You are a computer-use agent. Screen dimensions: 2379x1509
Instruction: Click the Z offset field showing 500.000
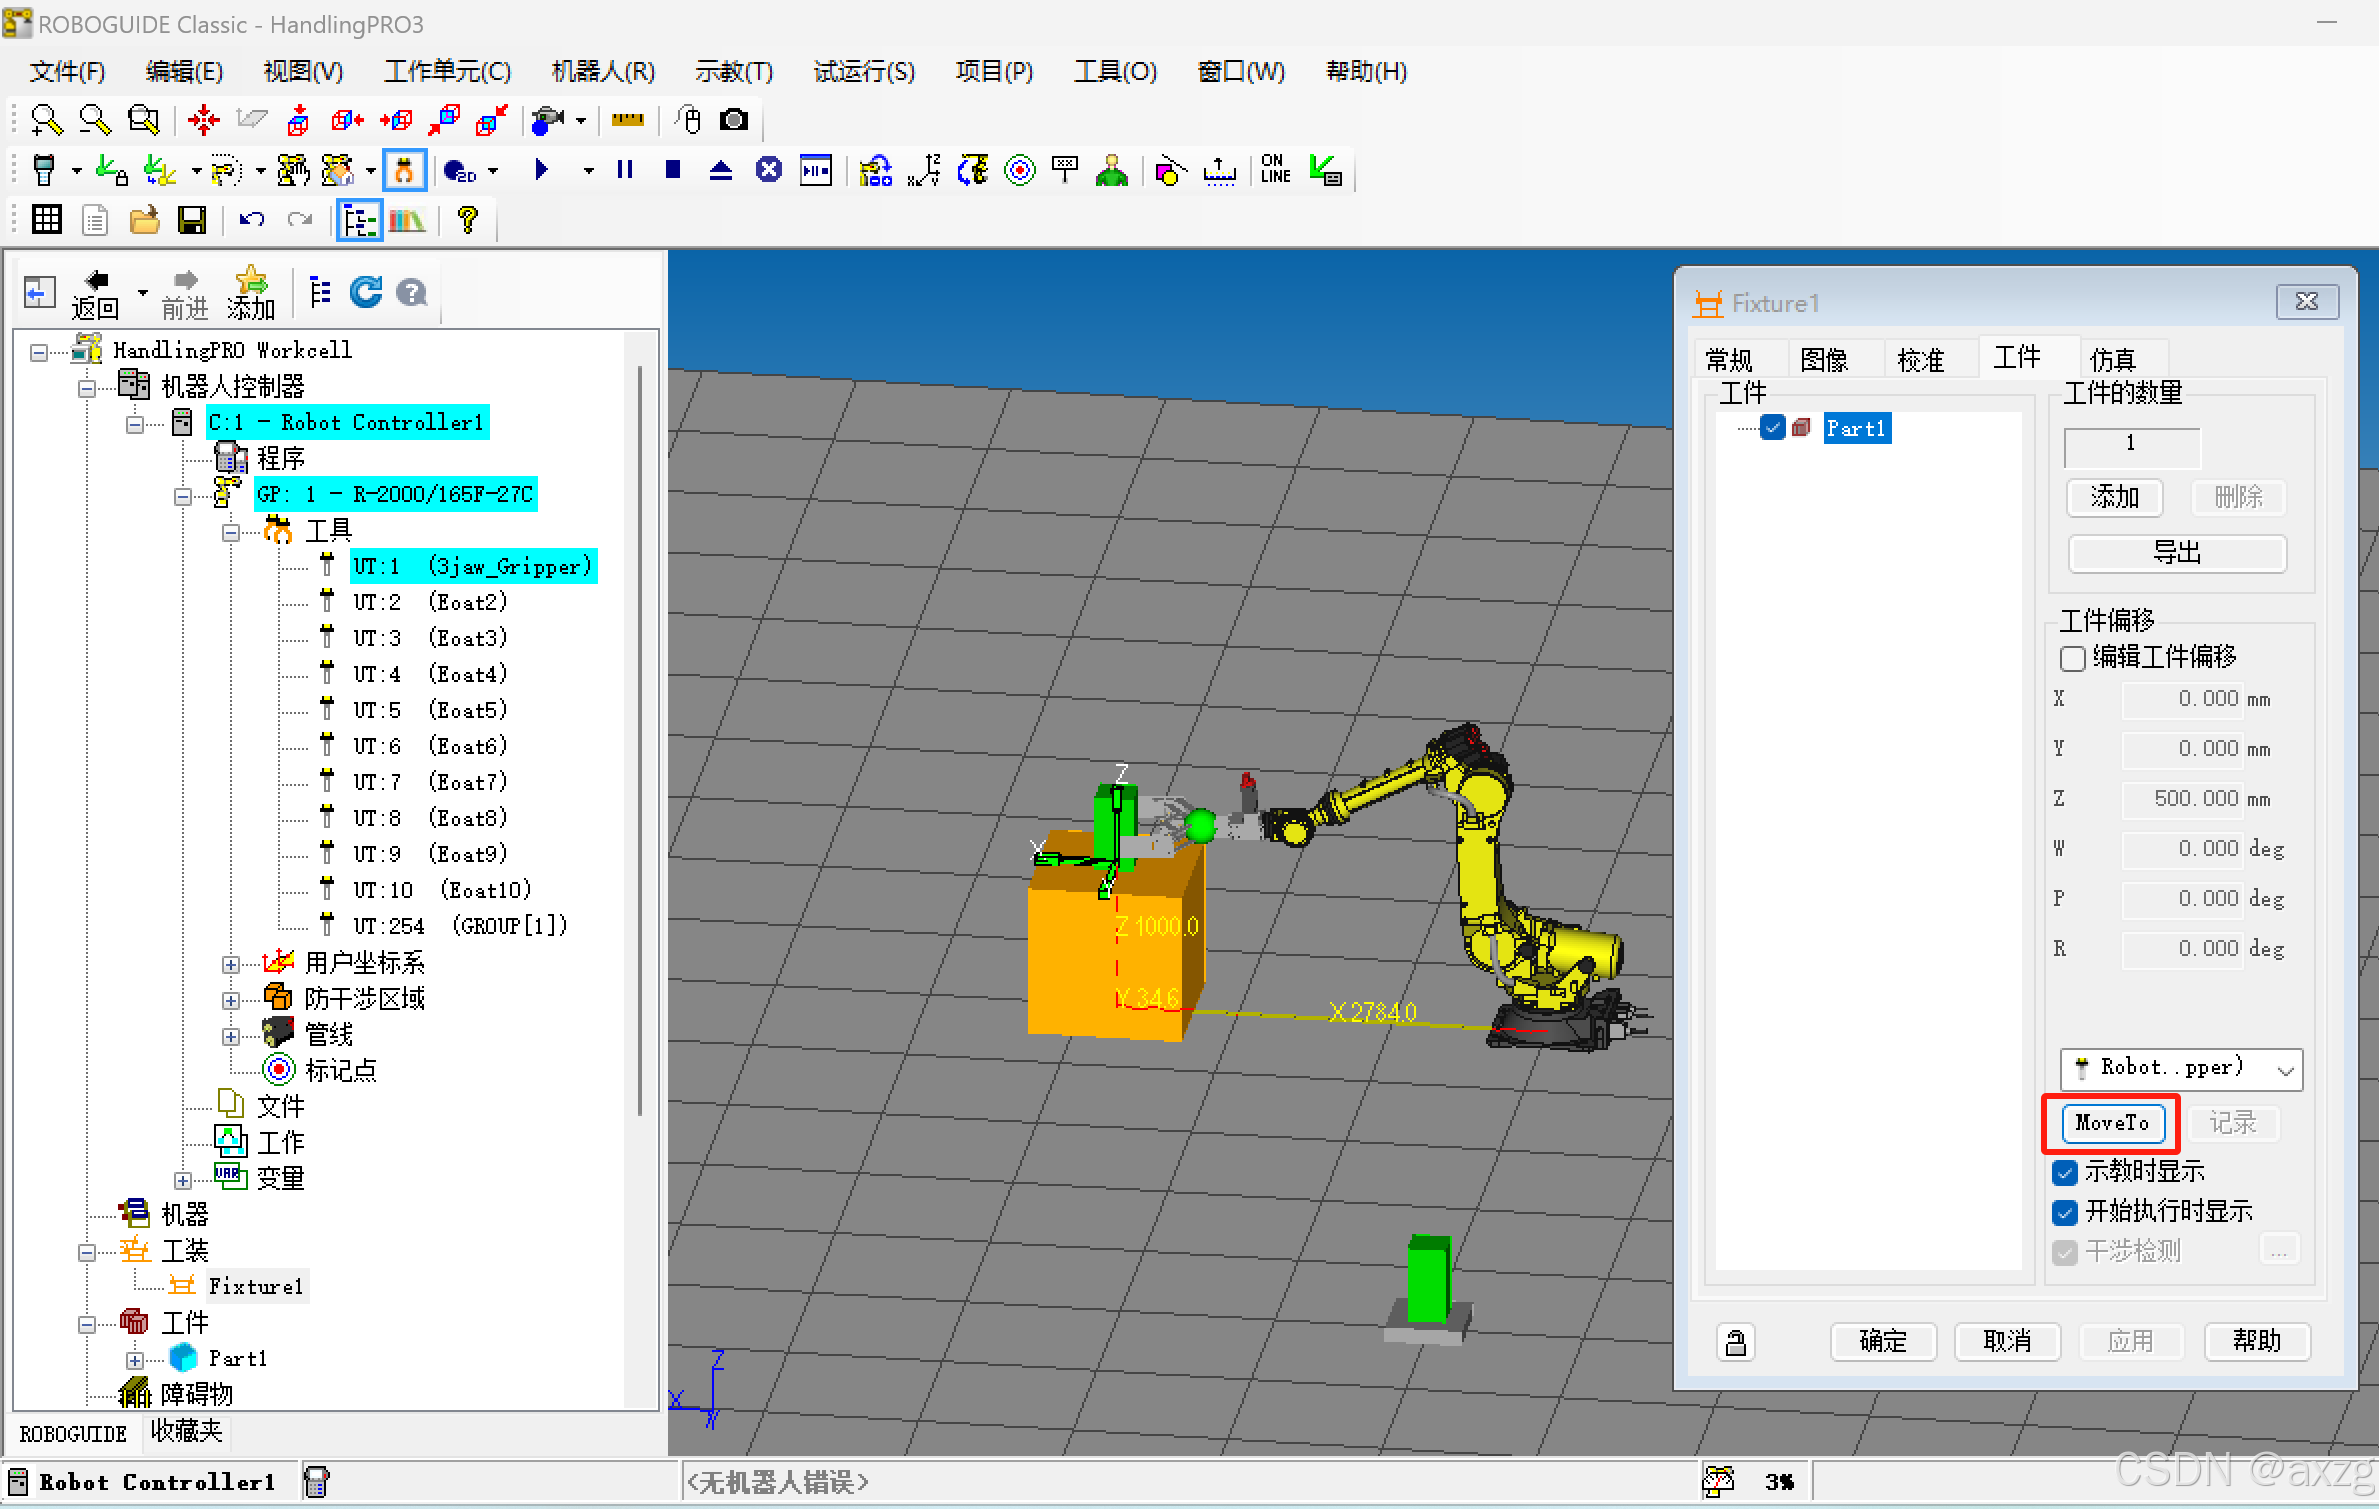point(2183,798)
